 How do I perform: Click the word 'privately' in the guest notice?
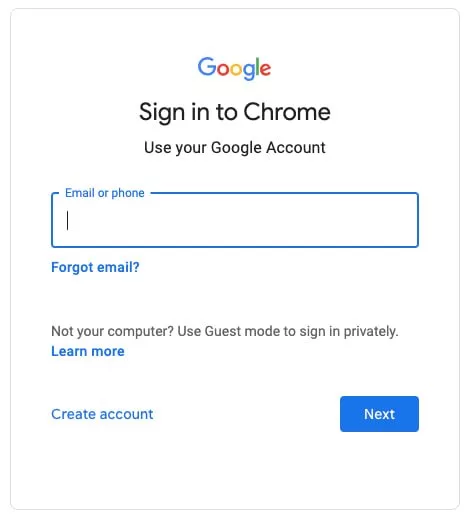tap(370, 331)
